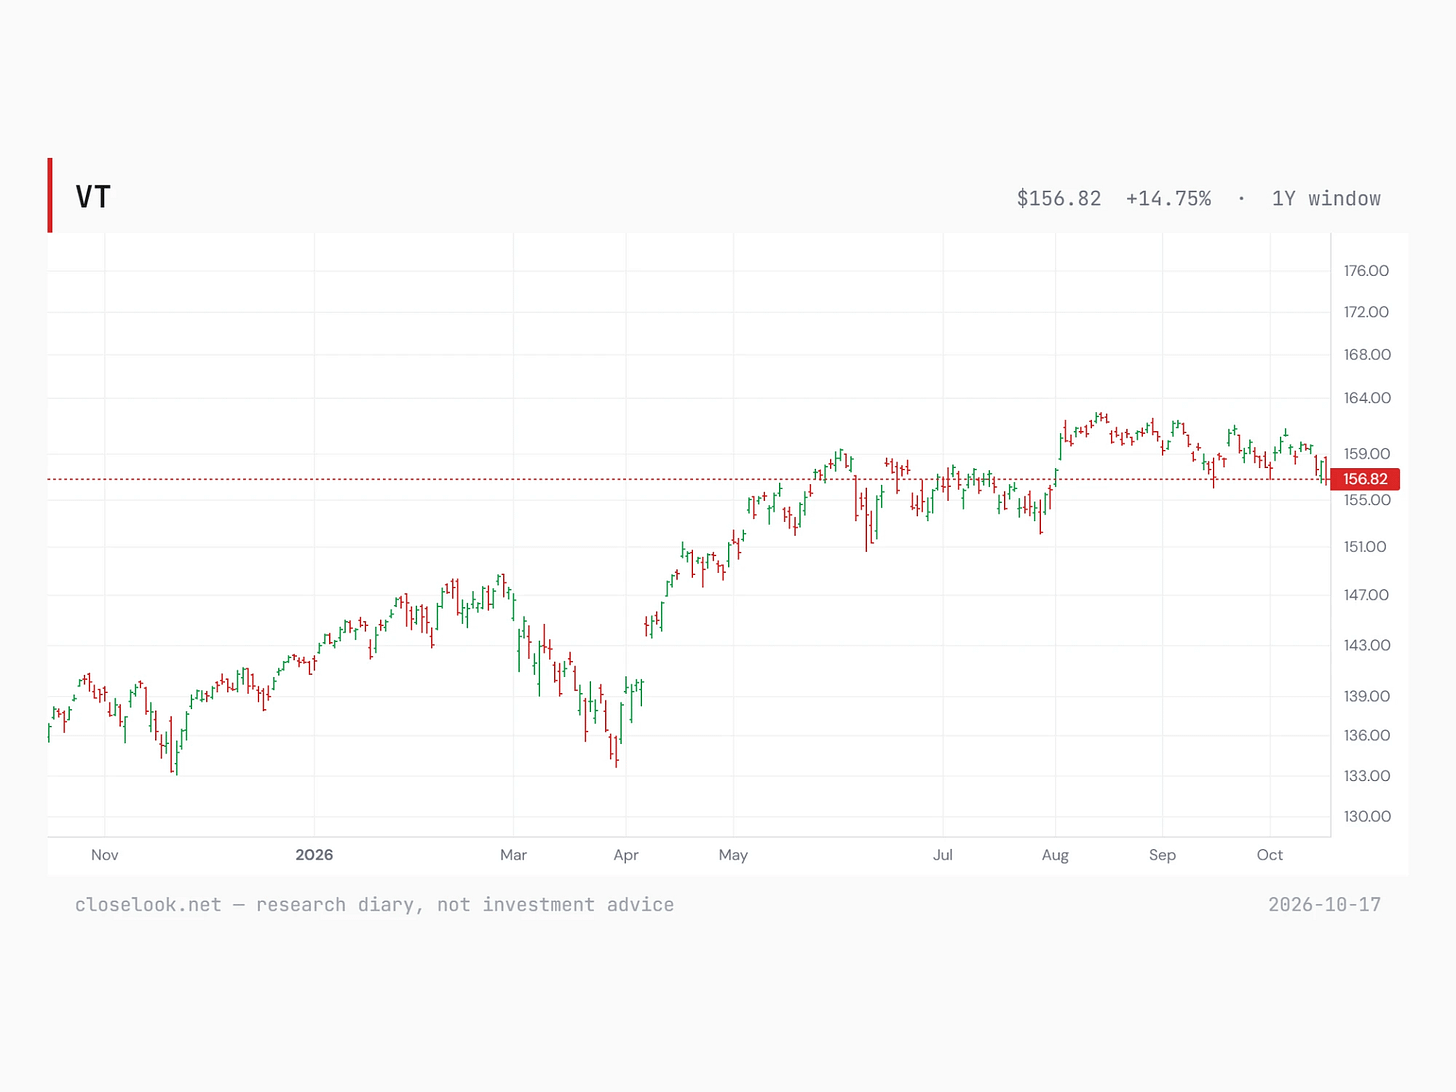The width and height of the screenshot is (1456, 1092).
Task: Click the 133.00 price axis label
Action: pos(1366,776)
